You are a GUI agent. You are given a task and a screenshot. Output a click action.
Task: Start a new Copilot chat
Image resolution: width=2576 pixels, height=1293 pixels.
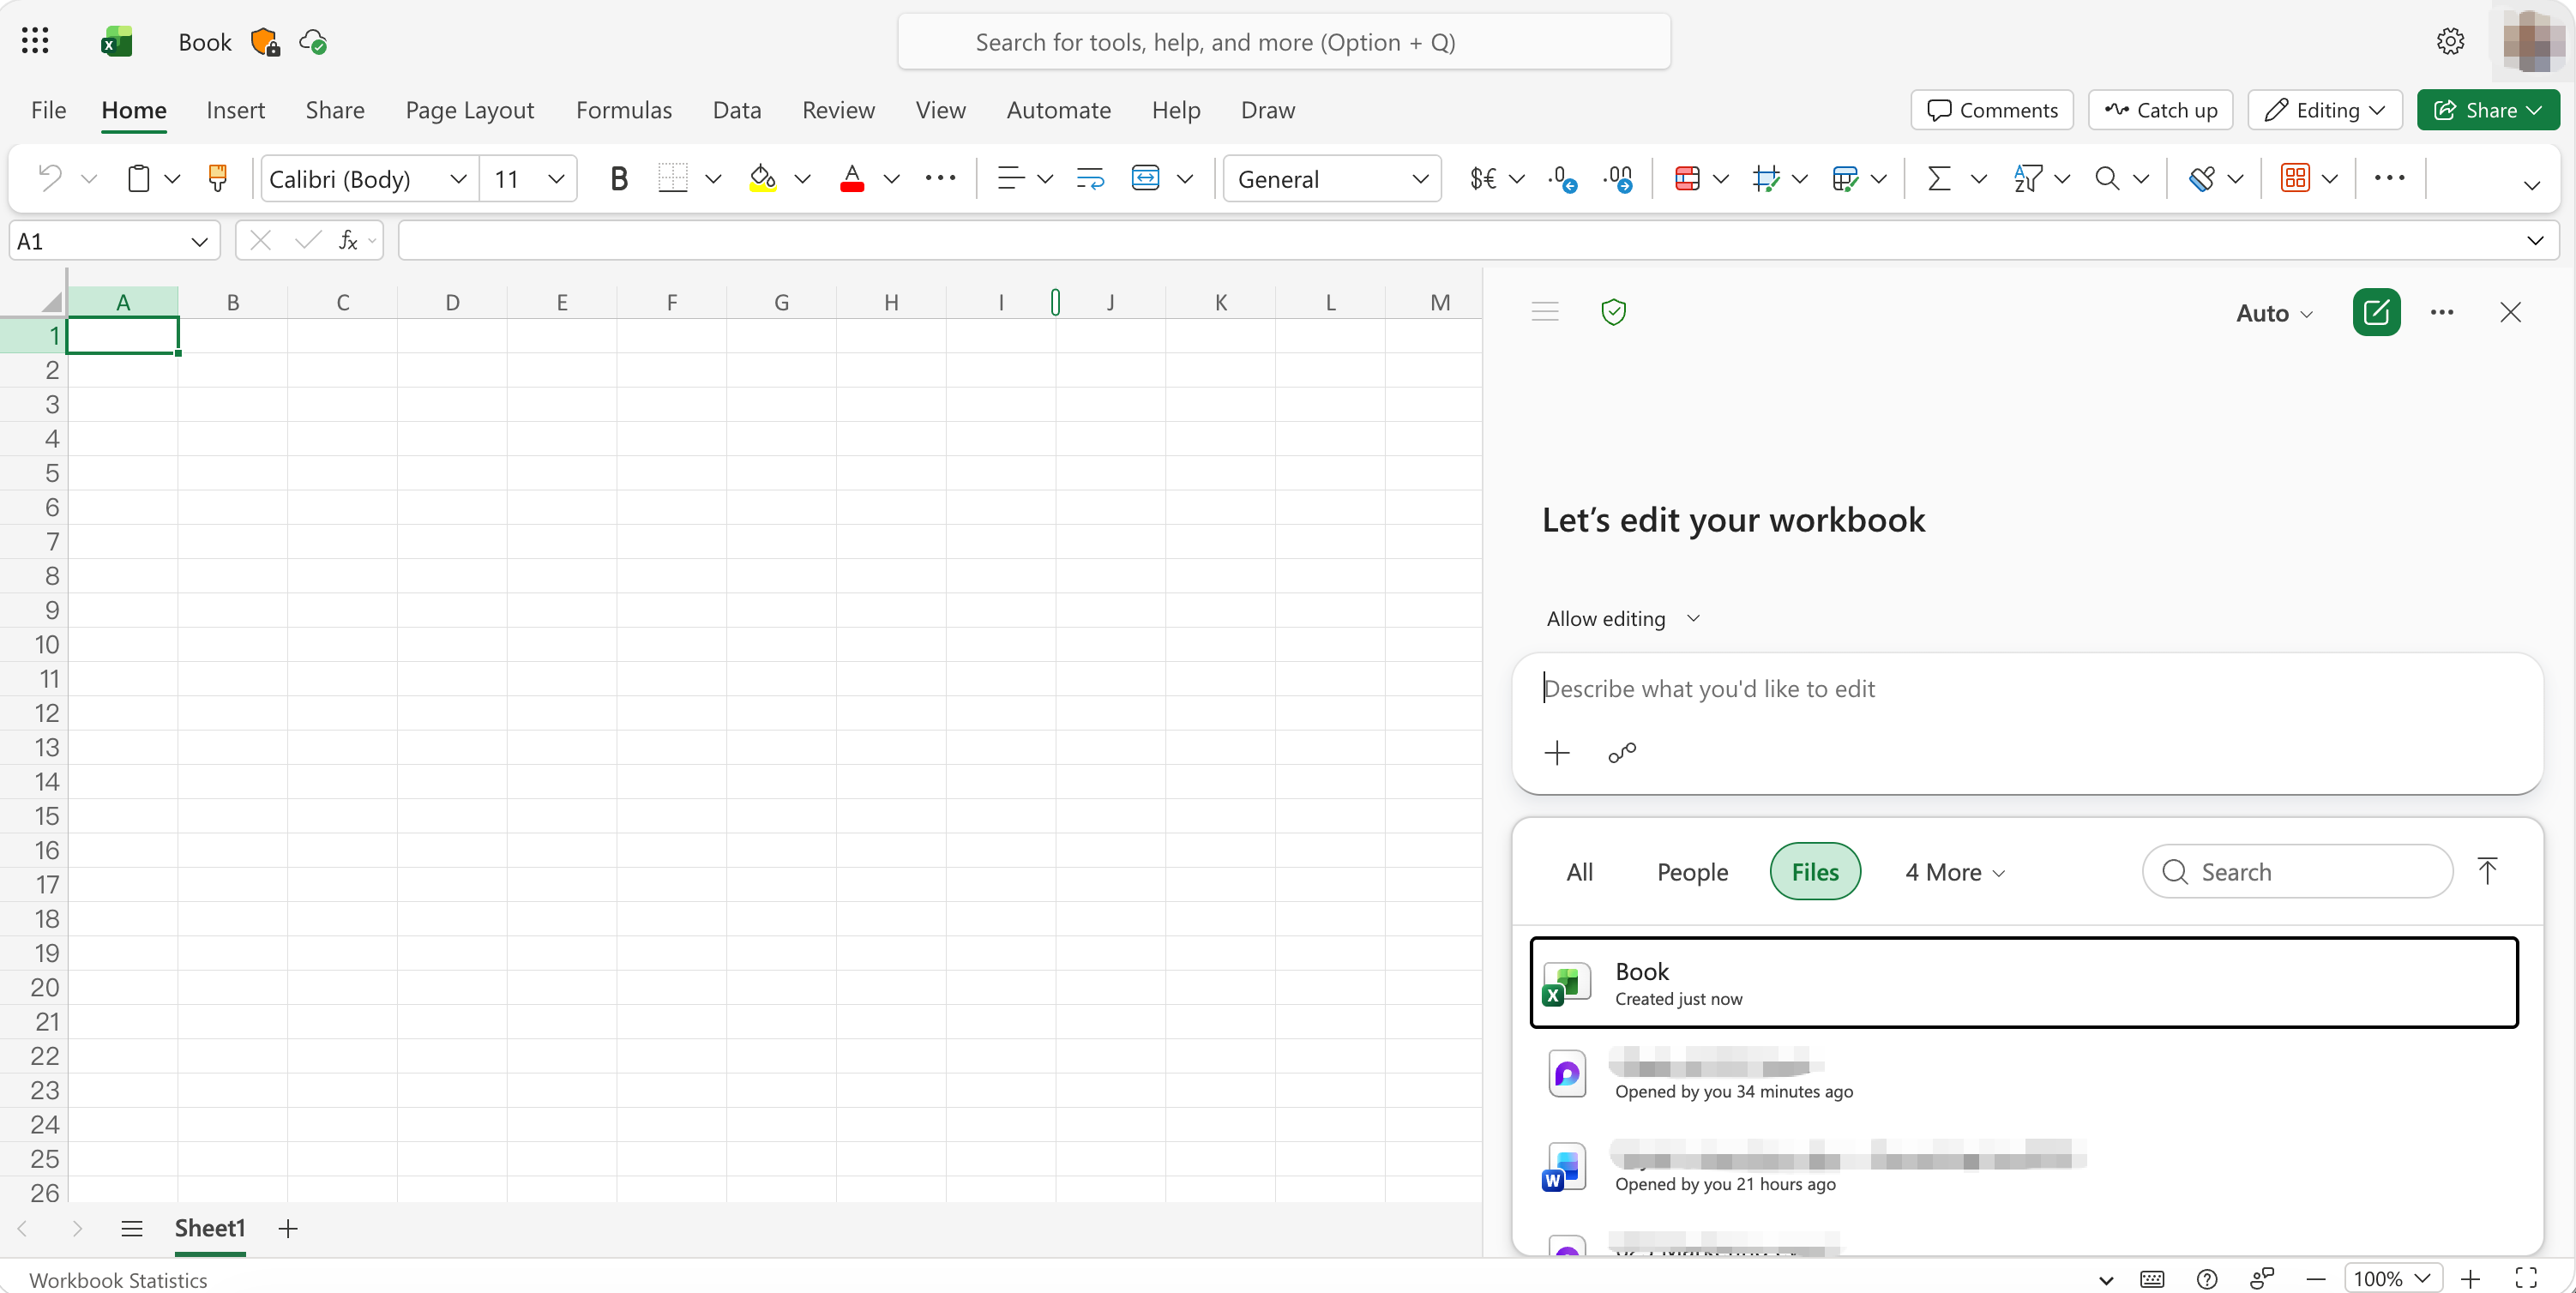click(2376, 313)
